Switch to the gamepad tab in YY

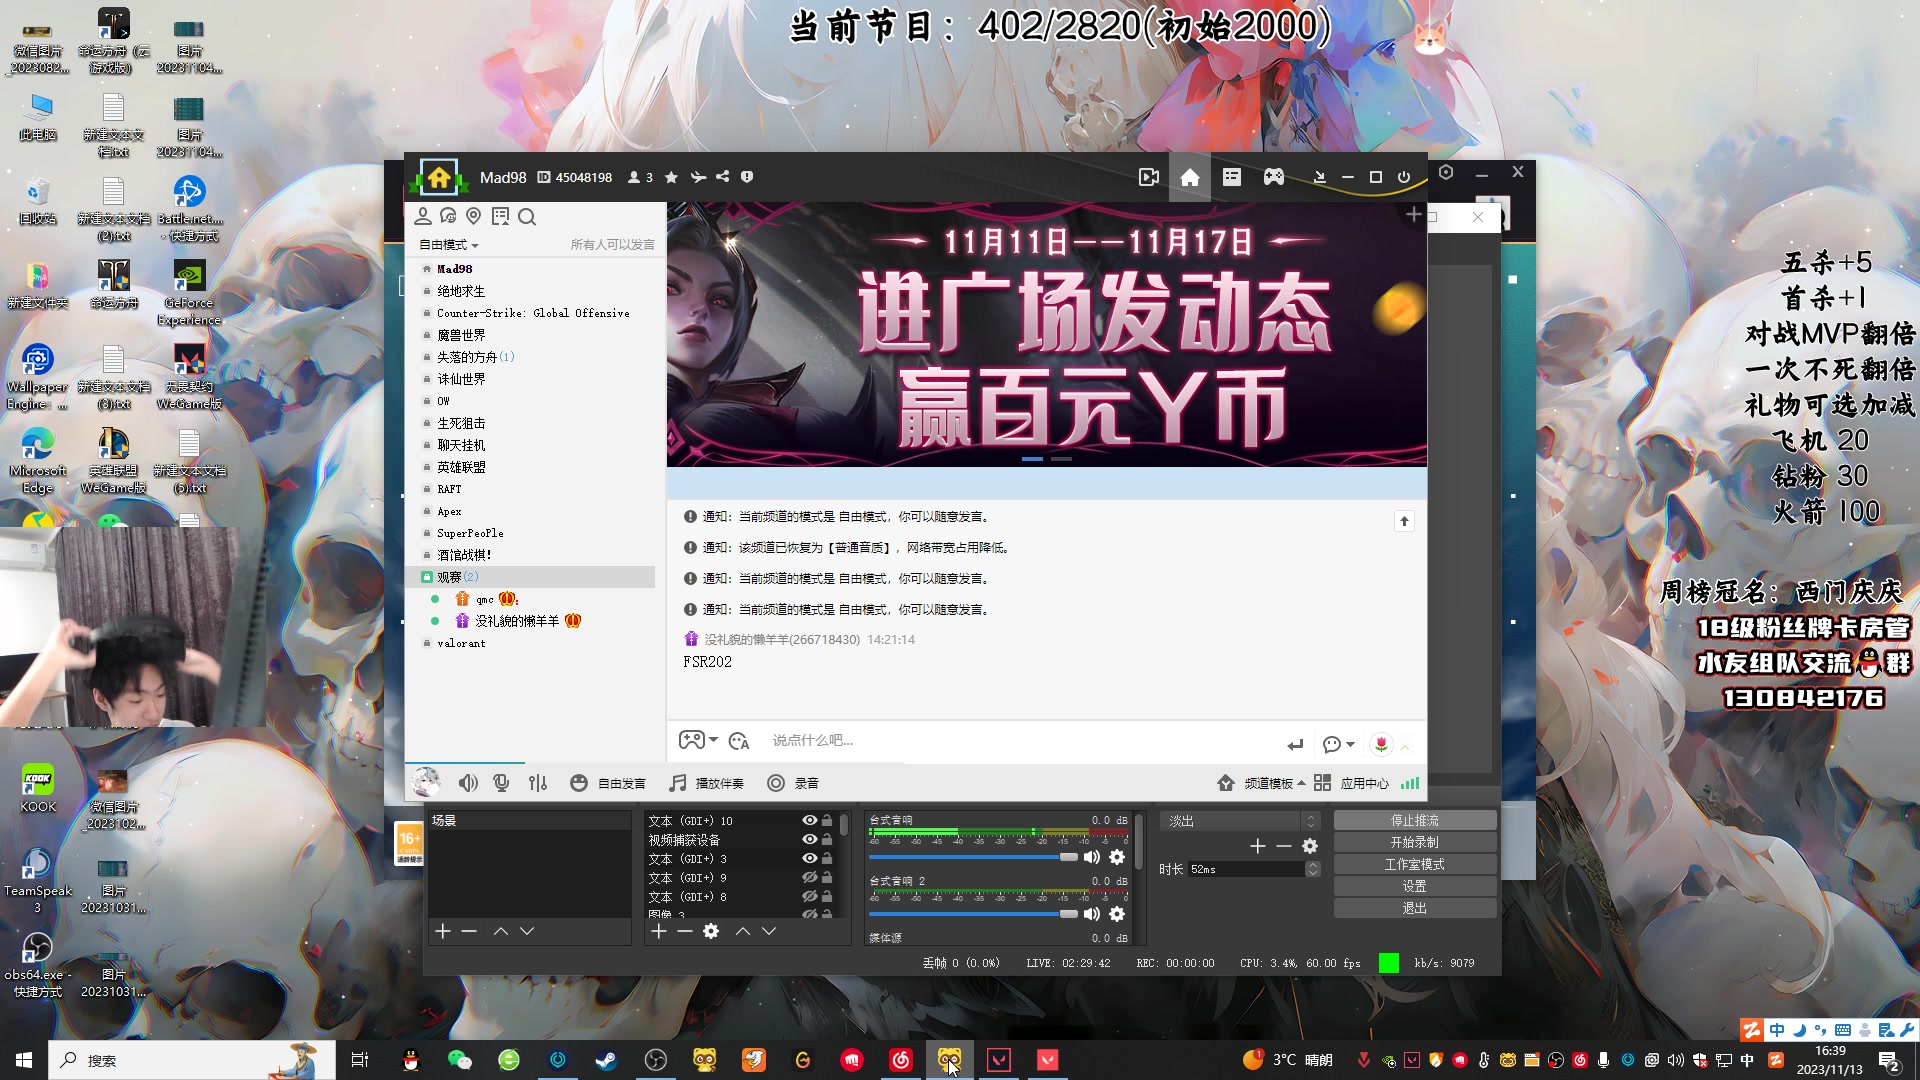1274,177
